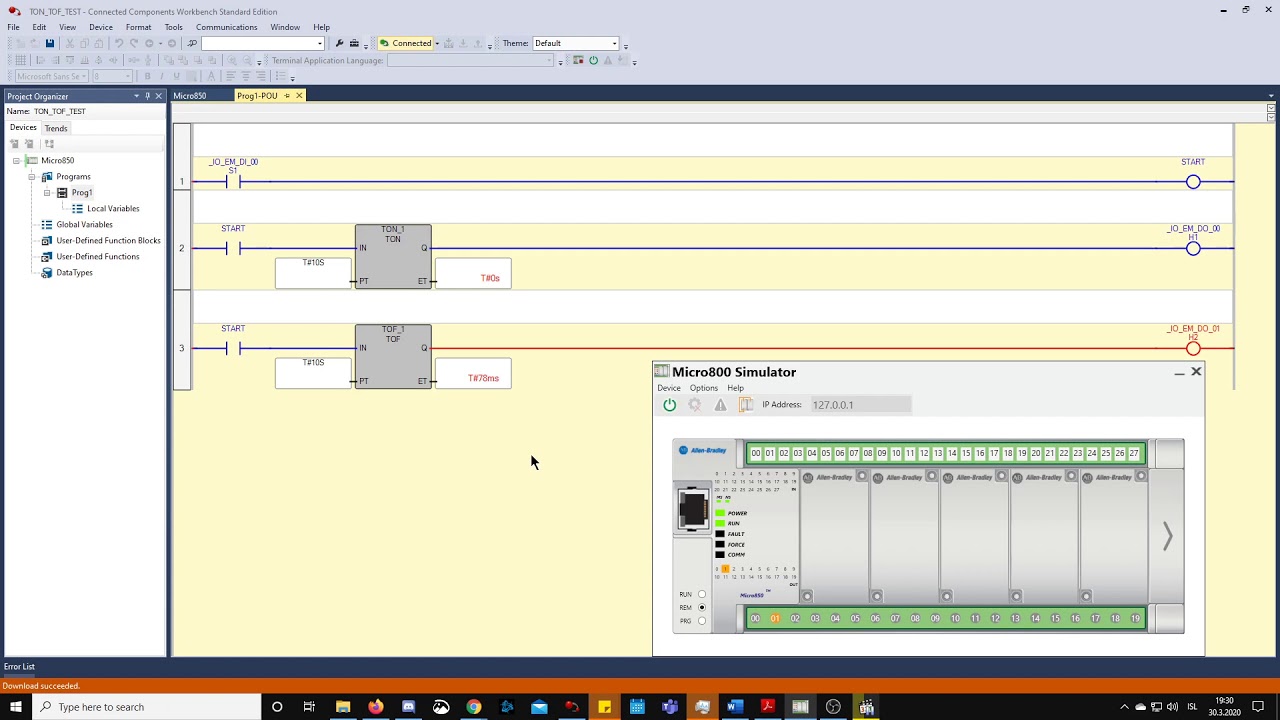Collapse the Micro850 tree node
Screen dimensions: 1280x720
(16, 160)
